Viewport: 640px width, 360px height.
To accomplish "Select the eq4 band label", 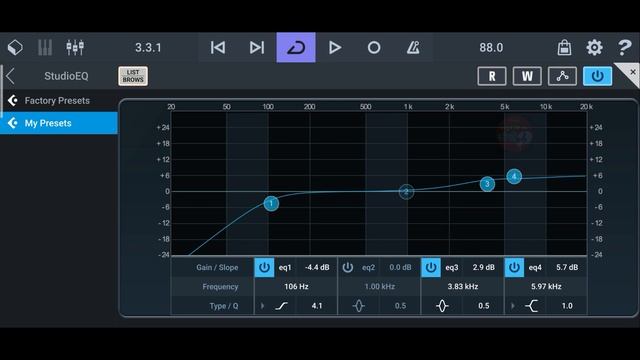I will click(535, 268).
